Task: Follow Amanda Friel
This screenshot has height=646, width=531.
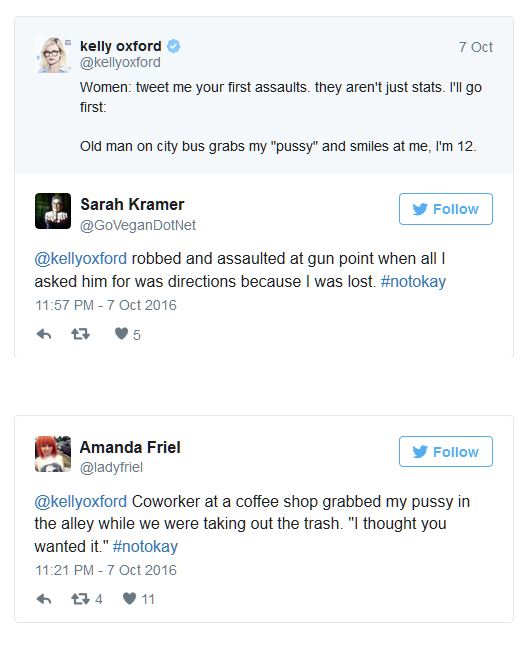Action: coord(446,452)
